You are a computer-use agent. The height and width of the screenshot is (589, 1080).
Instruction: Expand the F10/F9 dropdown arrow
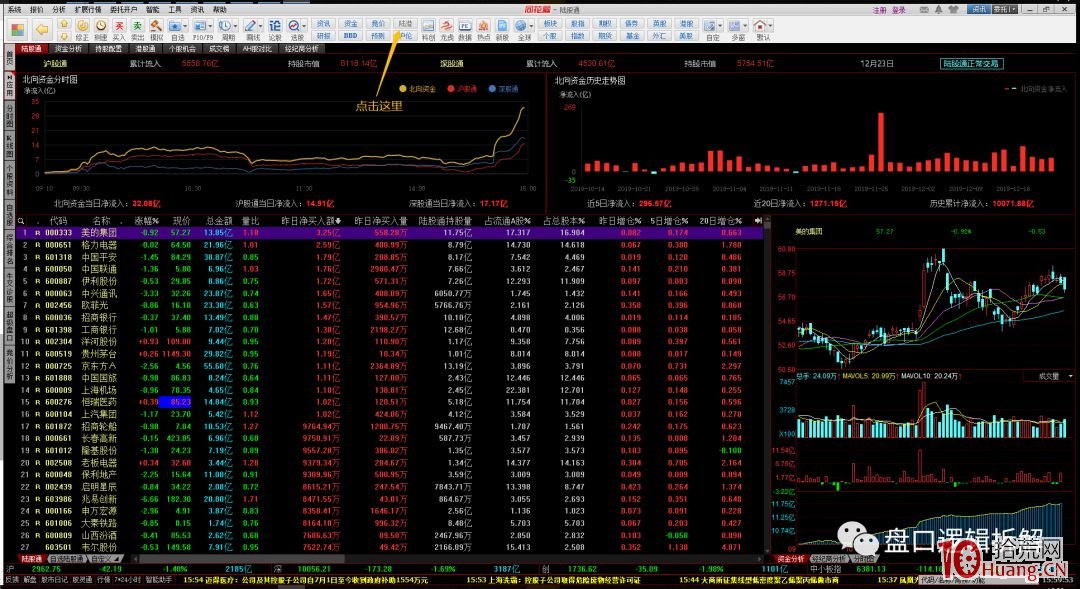click(211, 26)
